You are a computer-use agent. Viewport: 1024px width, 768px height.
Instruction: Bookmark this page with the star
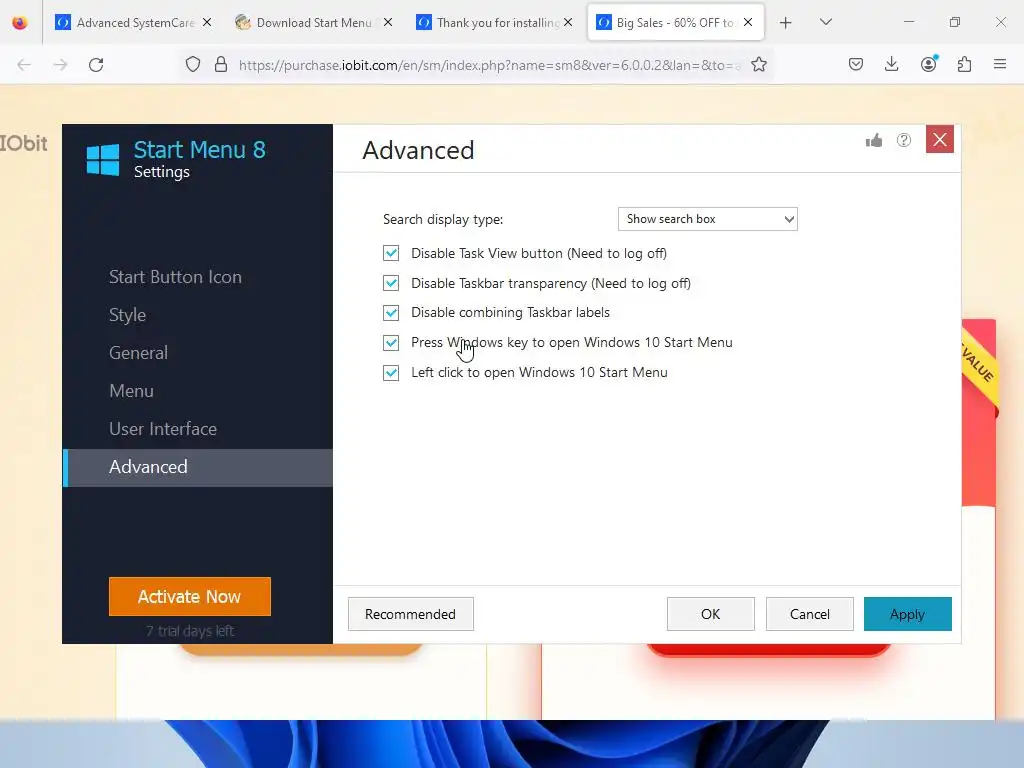tap(759, 65)
